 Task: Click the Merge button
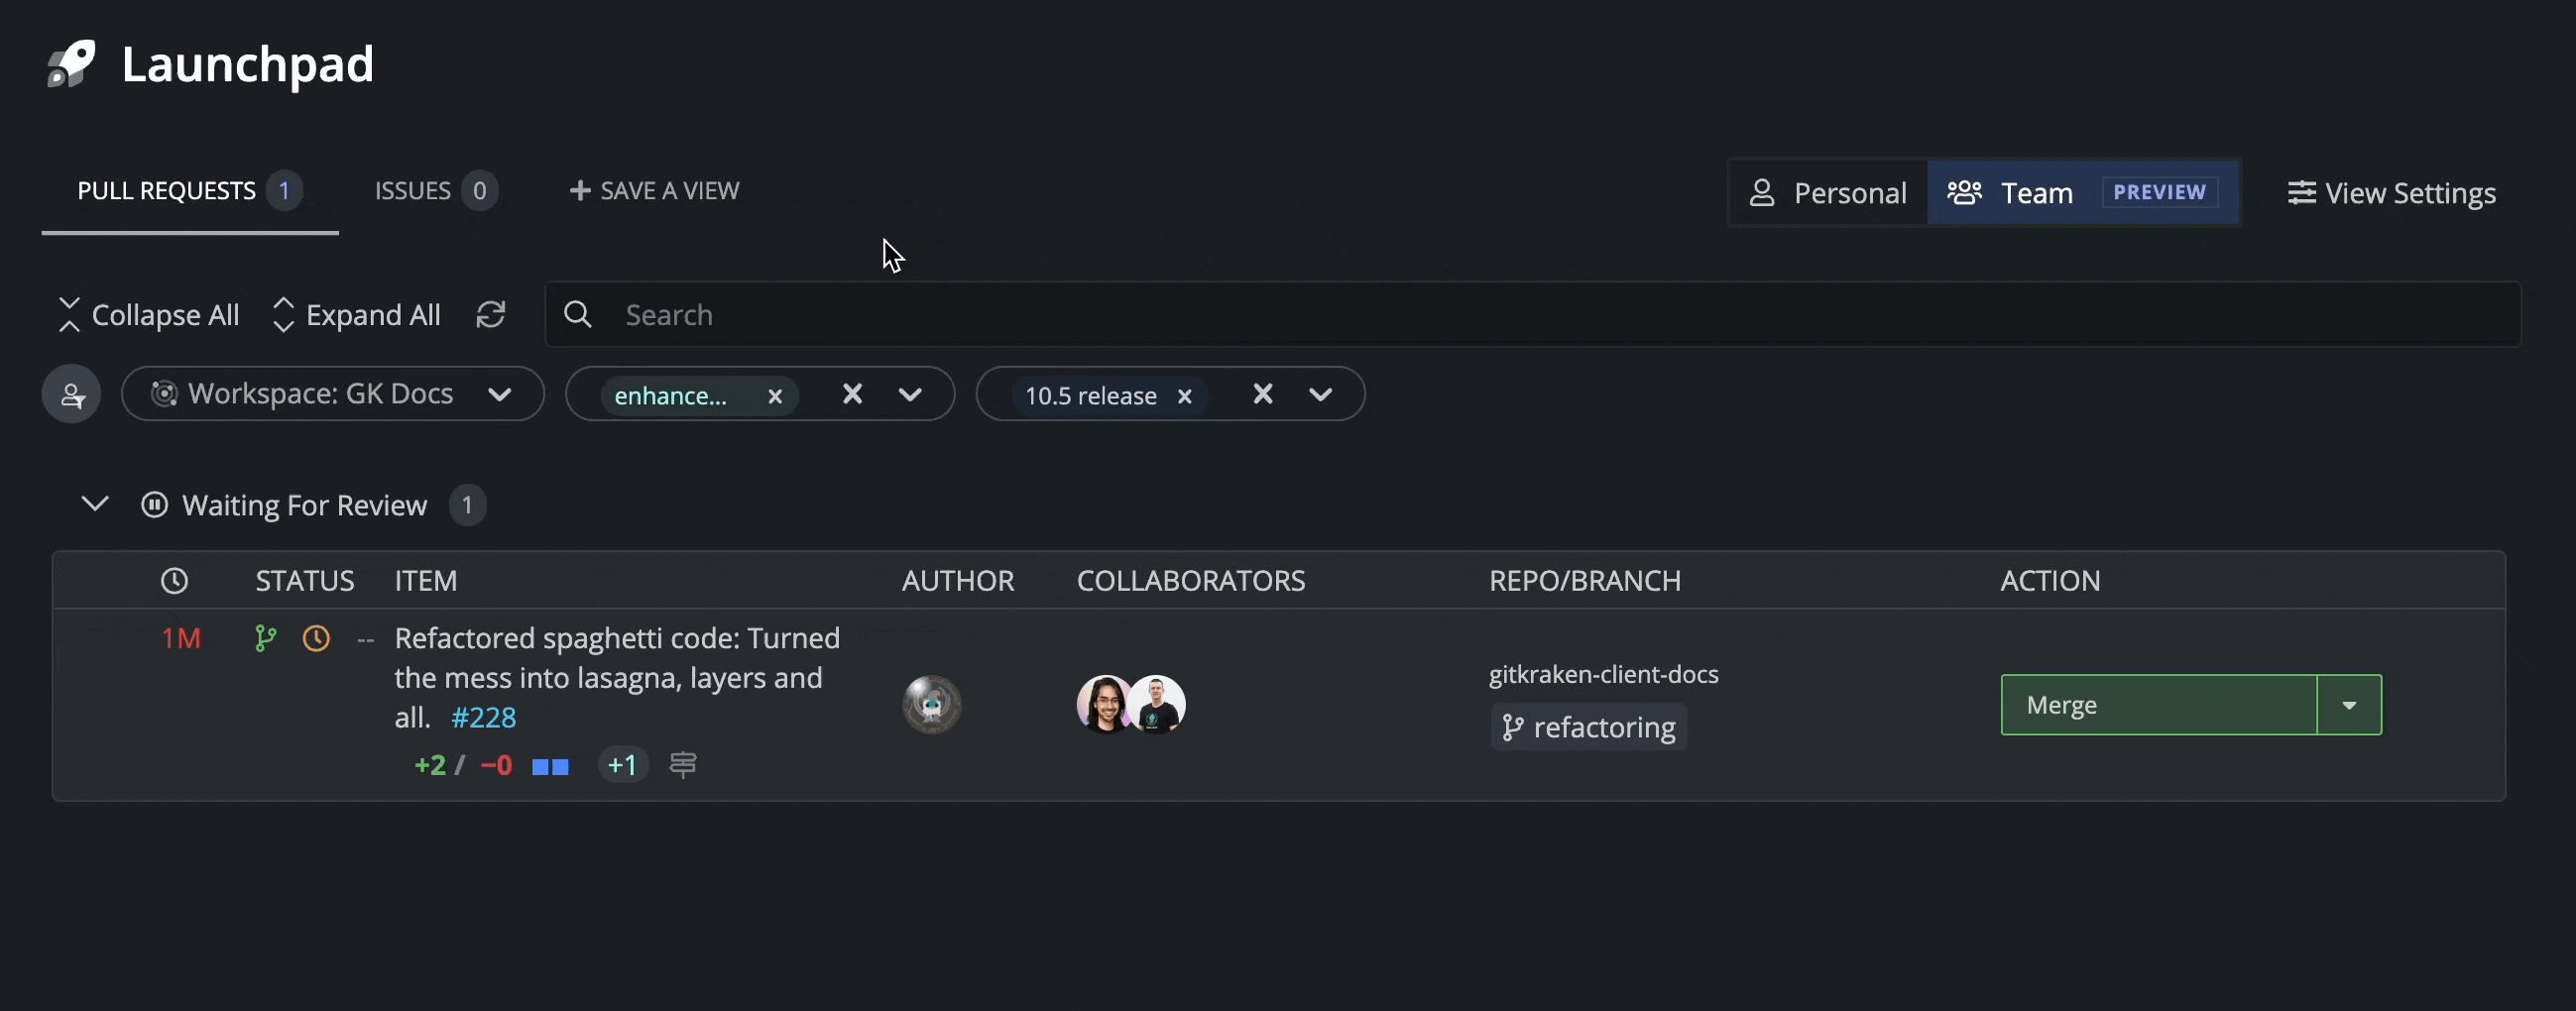[x=2158, y=705]
